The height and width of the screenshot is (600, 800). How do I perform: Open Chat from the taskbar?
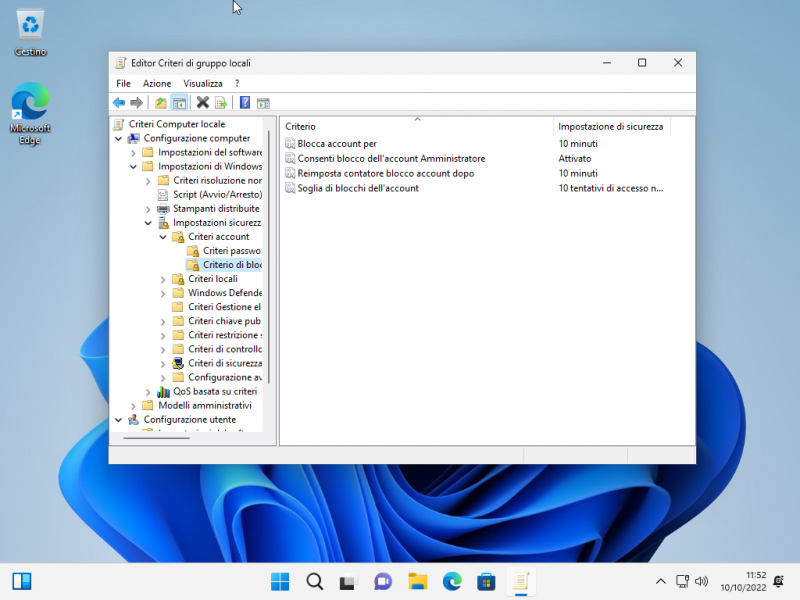(x=383, y=581)
